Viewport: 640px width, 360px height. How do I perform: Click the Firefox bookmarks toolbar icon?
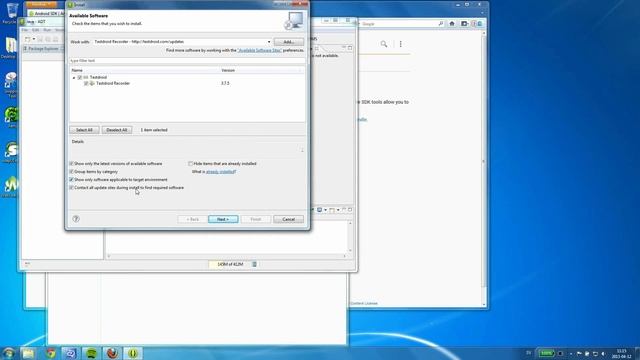pos(464,24)
